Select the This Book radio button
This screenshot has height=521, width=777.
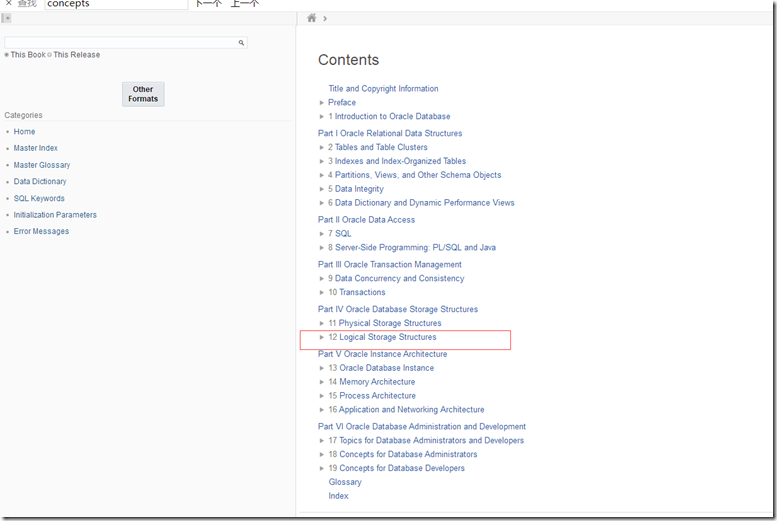[7, 55]
